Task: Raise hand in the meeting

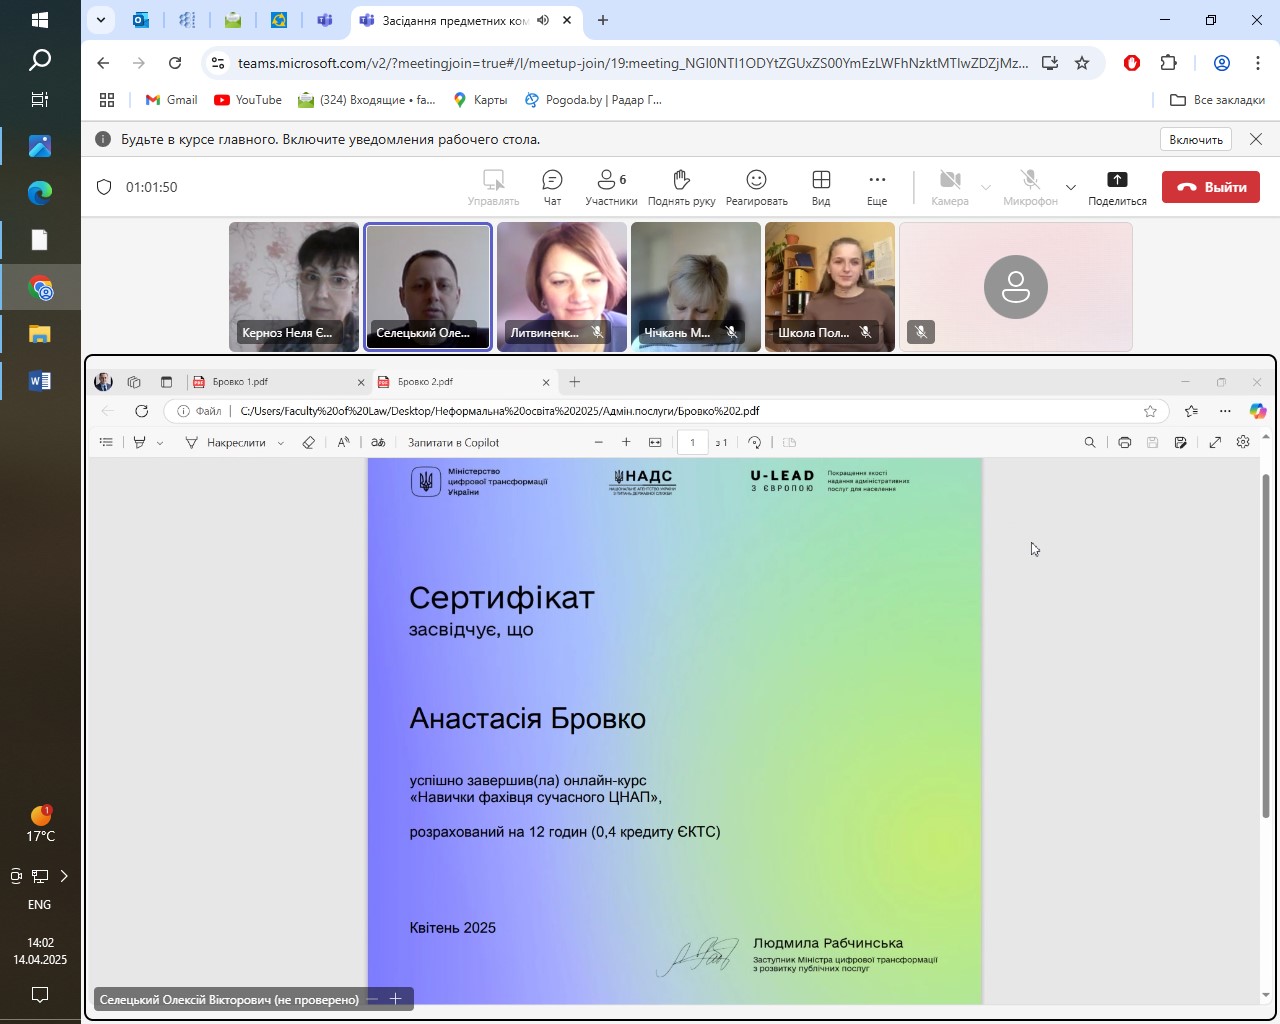Action: pos(681,187)
